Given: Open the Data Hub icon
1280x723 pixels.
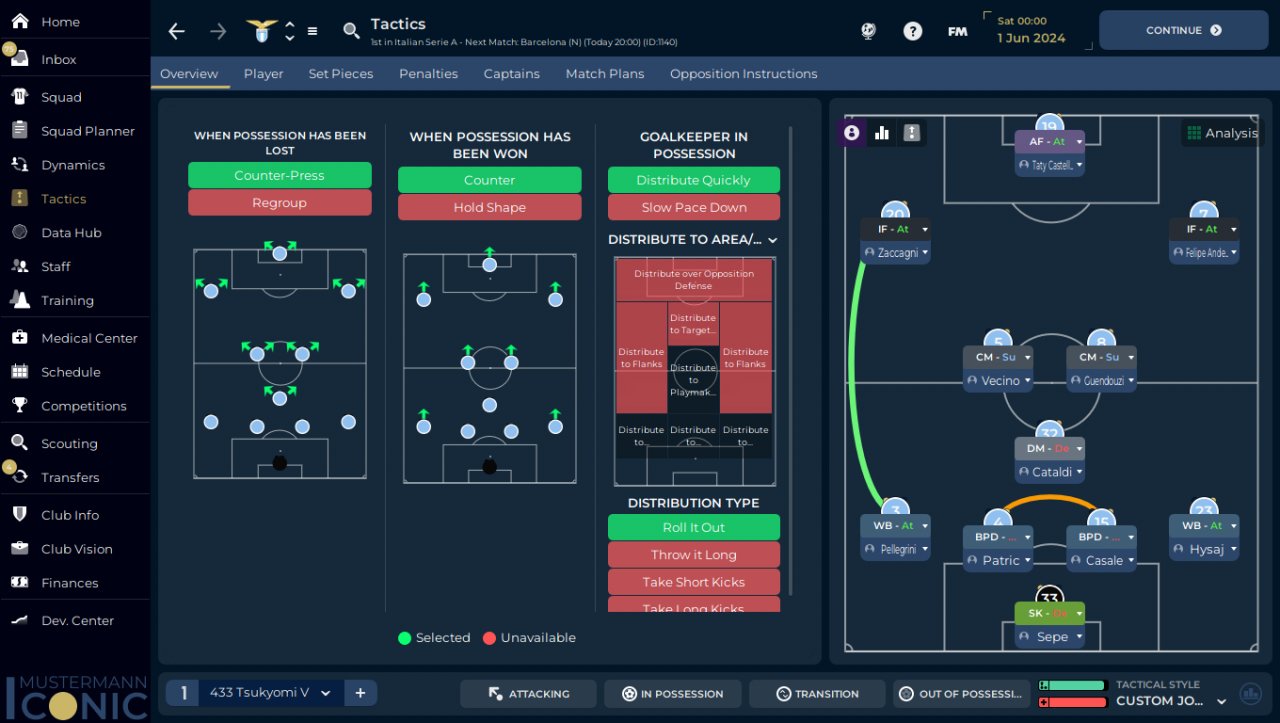Looking at the screenshot, I should click(19, 232).
